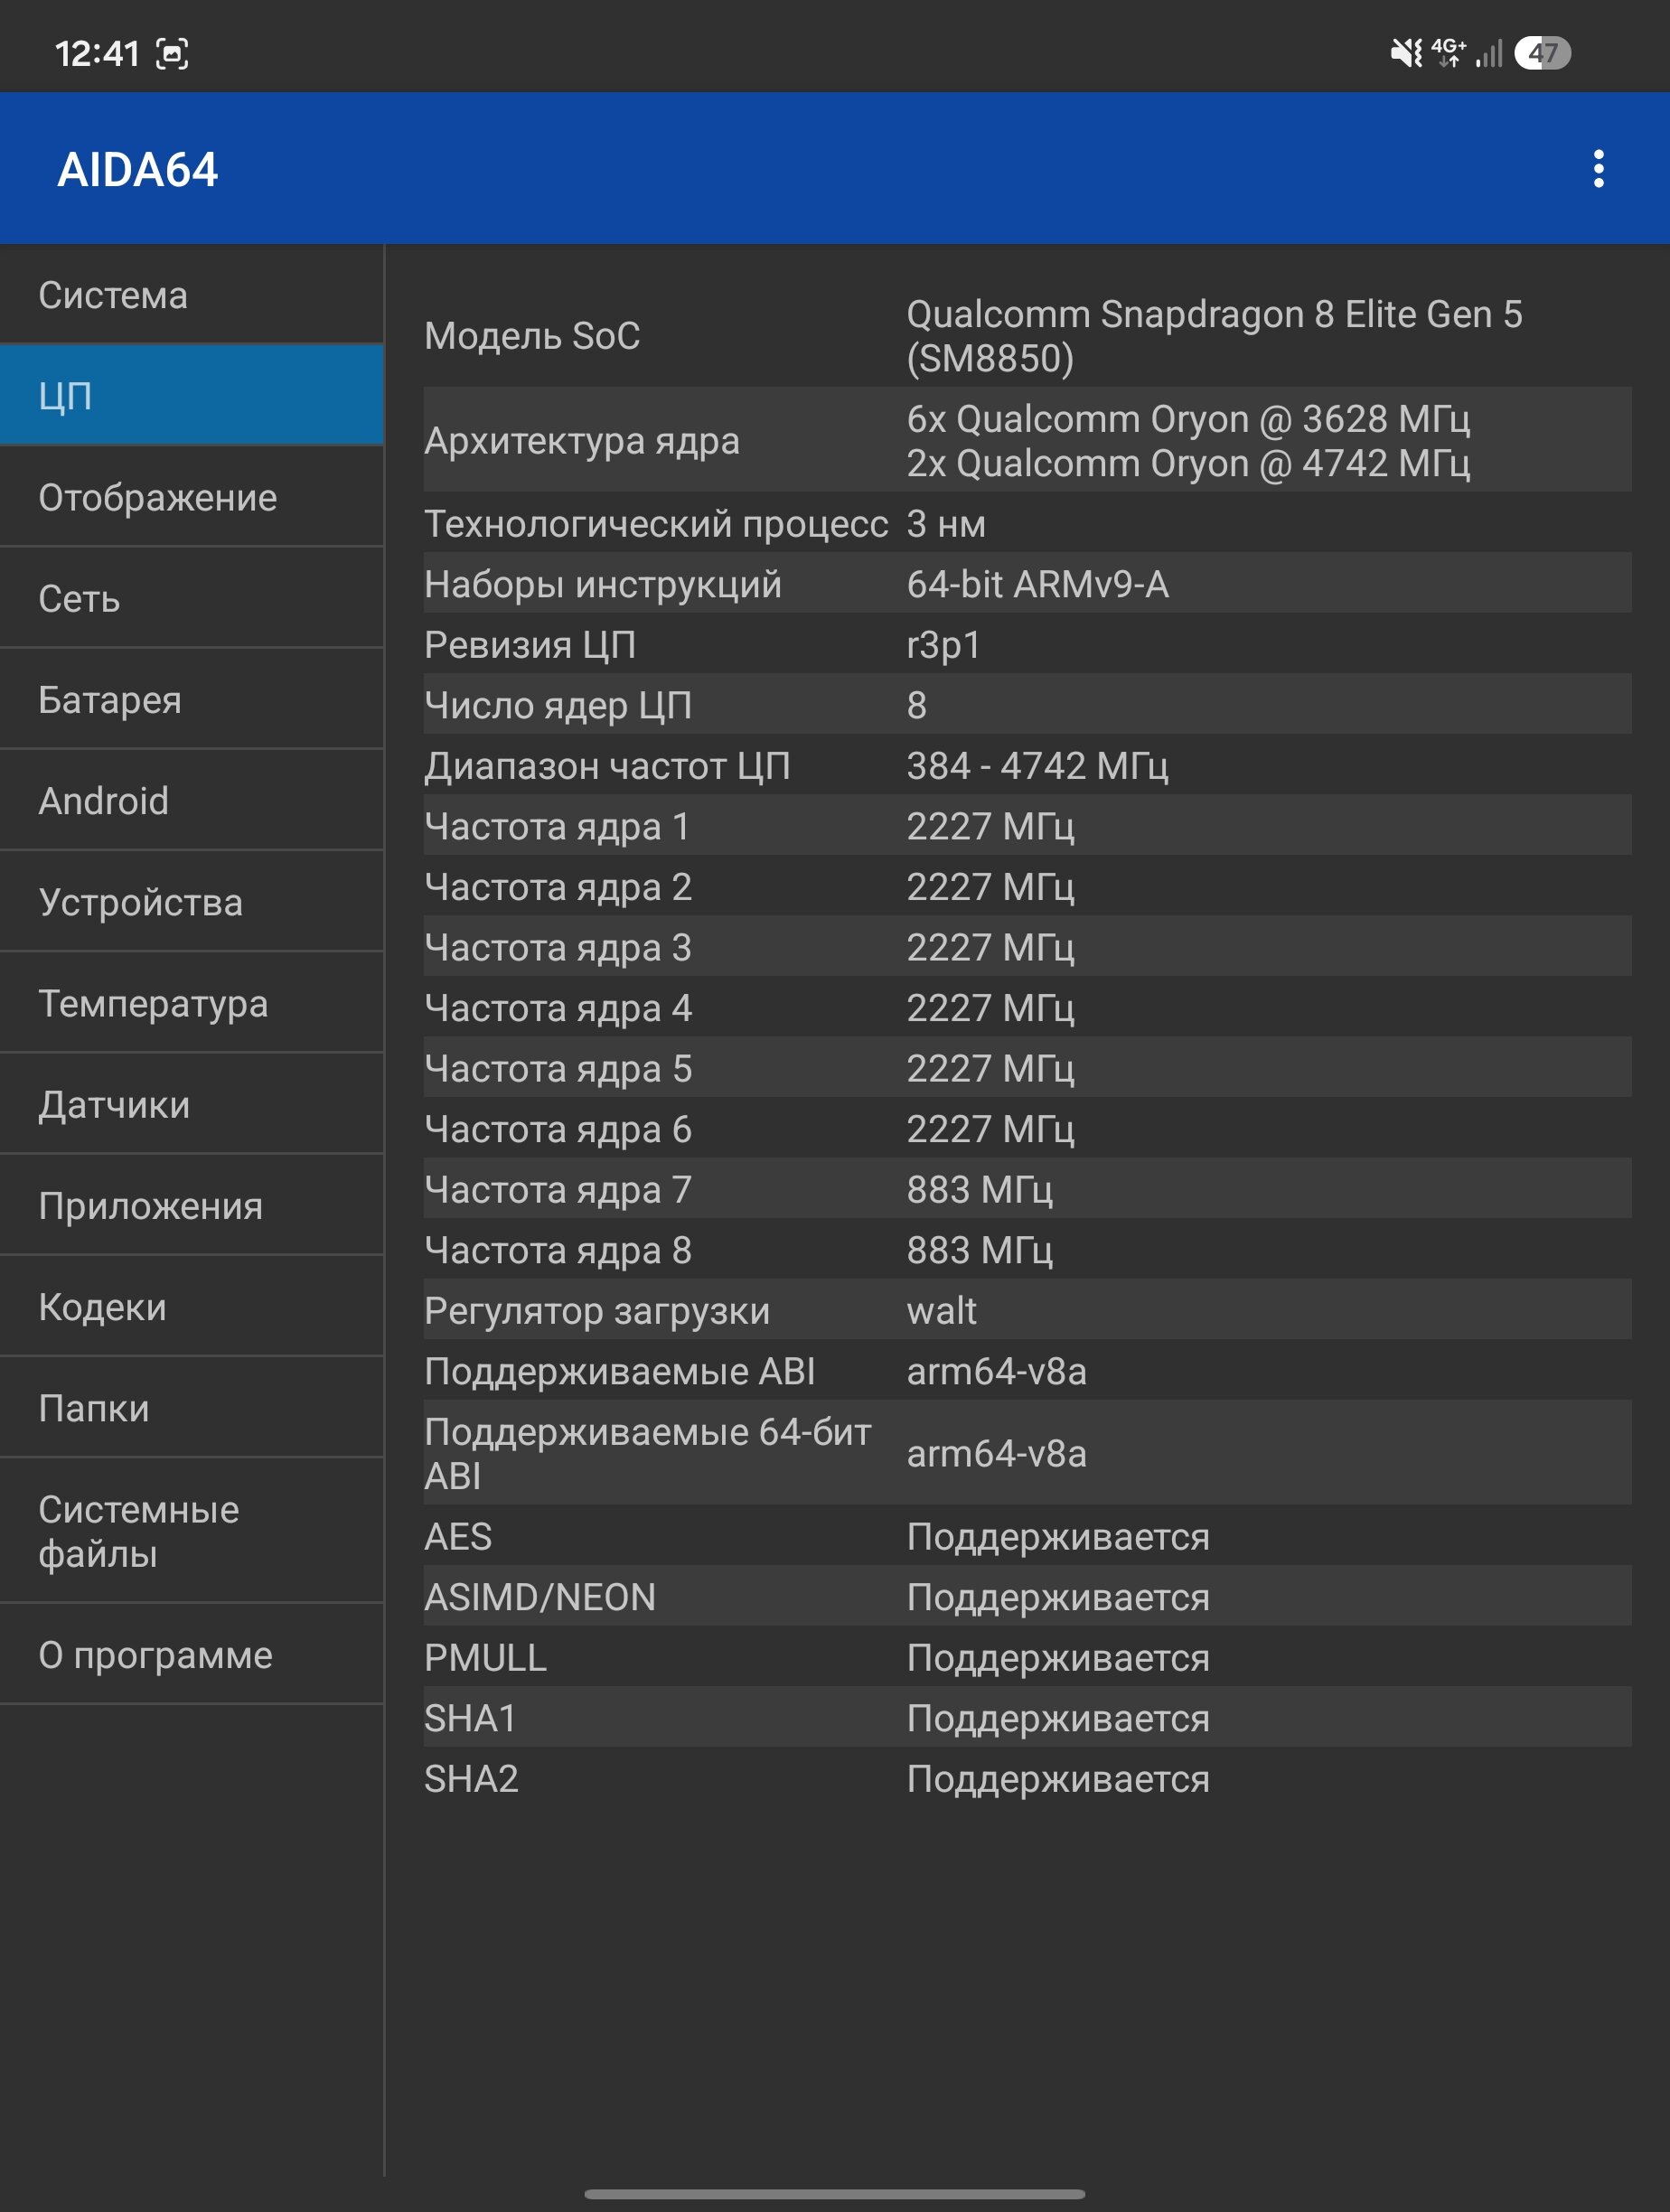Select the 64-bit ARMv9-A value
The image size is (1670, 2212).
tap(1038, 584)
